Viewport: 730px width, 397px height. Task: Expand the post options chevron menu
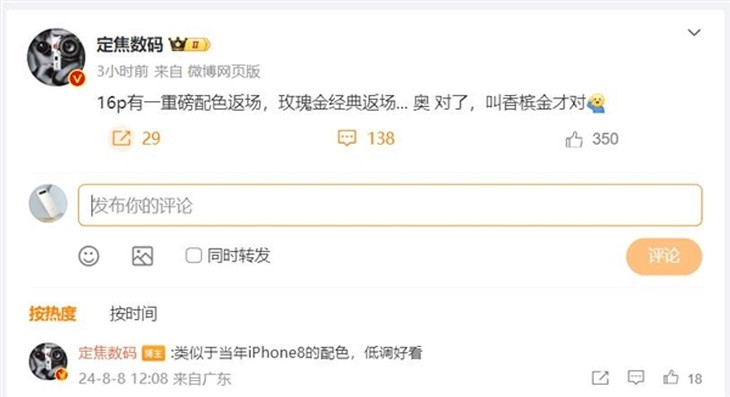point(694,33)
